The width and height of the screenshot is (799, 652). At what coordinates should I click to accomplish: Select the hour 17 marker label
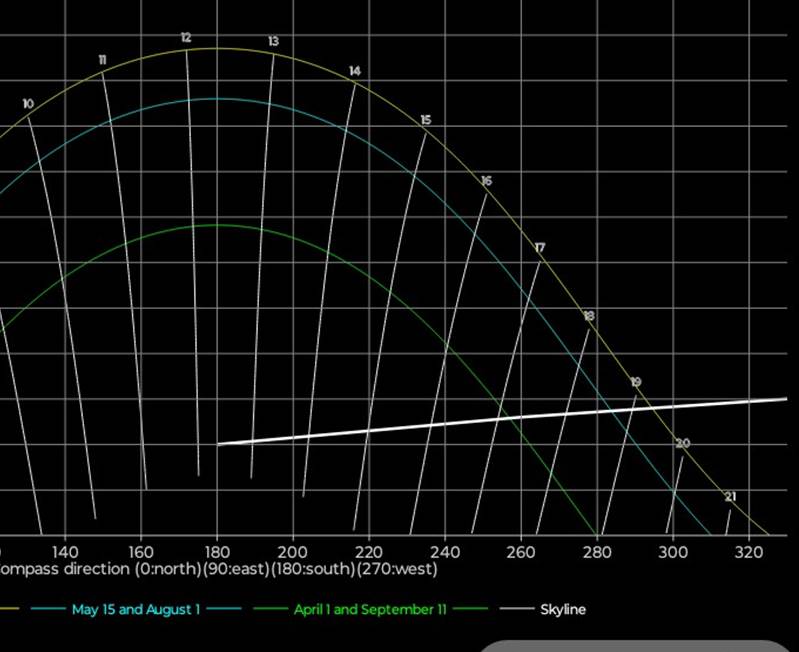(540, 247)
